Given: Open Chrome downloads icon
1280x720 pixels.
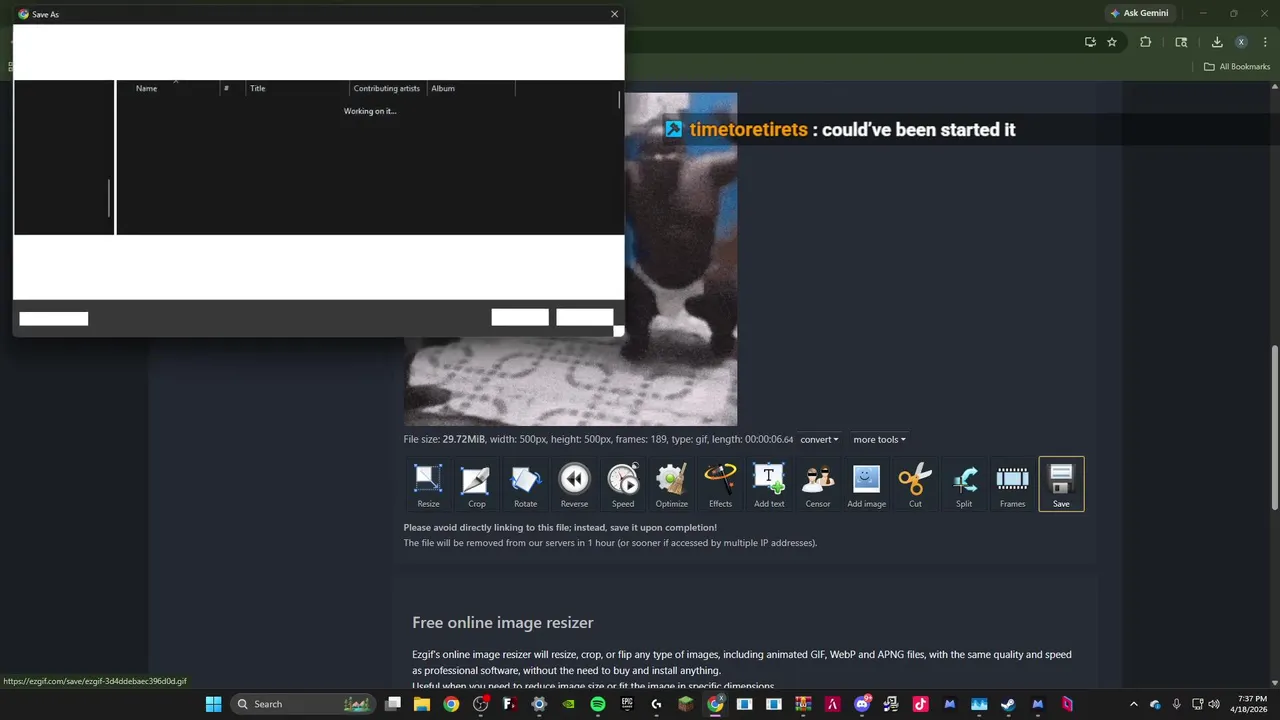Looking at the screenshot, I should [1217, 42].
